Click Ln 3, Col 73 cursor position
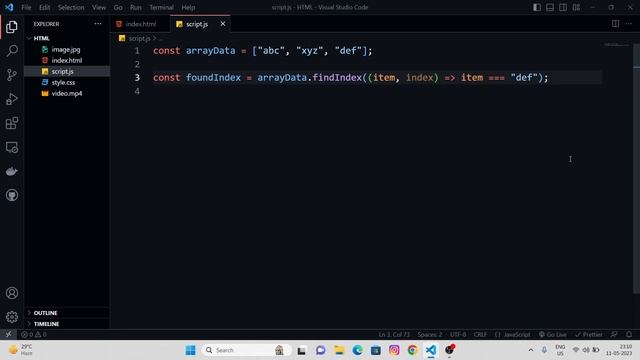This screenshot has width=640, height=360. (x=394, y=334)
